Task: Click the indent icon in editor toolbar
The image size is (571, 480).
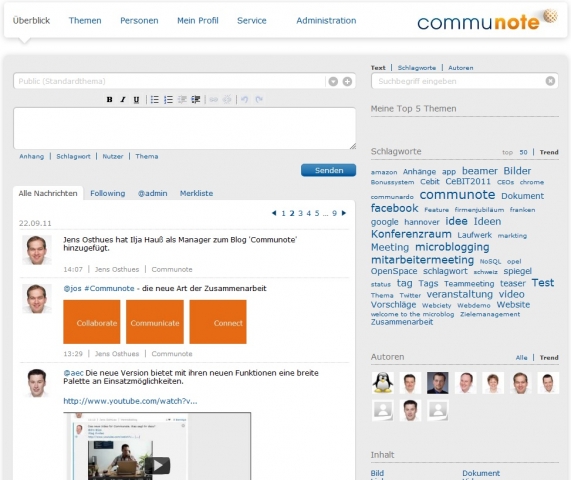Action: (x=196, y=99)
